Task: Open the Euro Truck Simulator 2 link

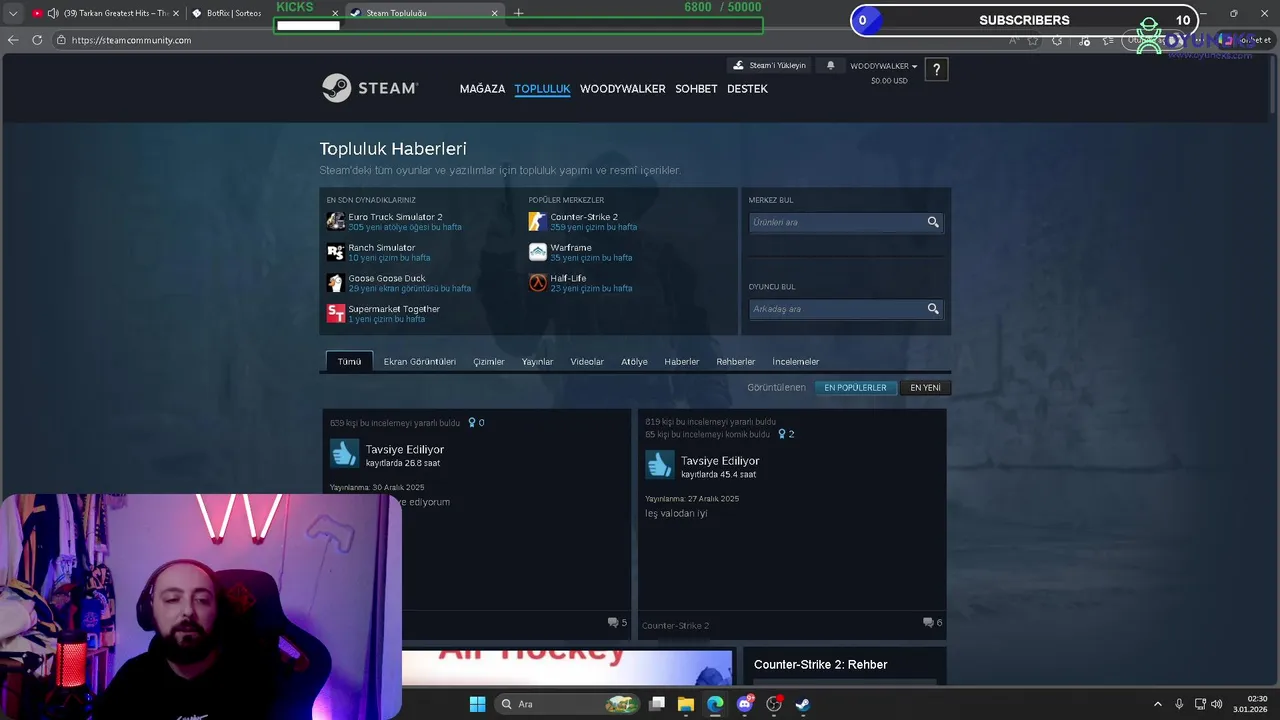Action: point(395,217)
